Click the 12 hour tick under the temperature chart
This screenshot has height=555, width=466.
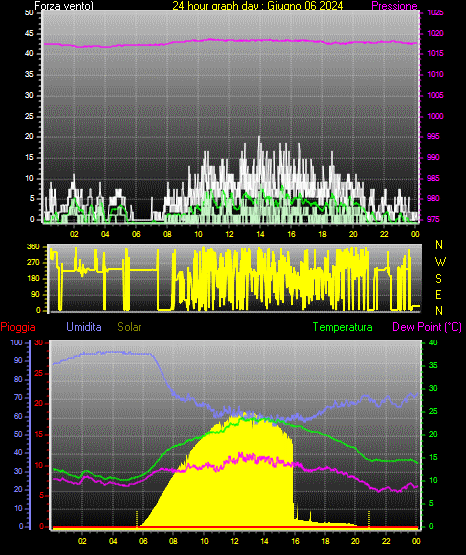(235, 541)
